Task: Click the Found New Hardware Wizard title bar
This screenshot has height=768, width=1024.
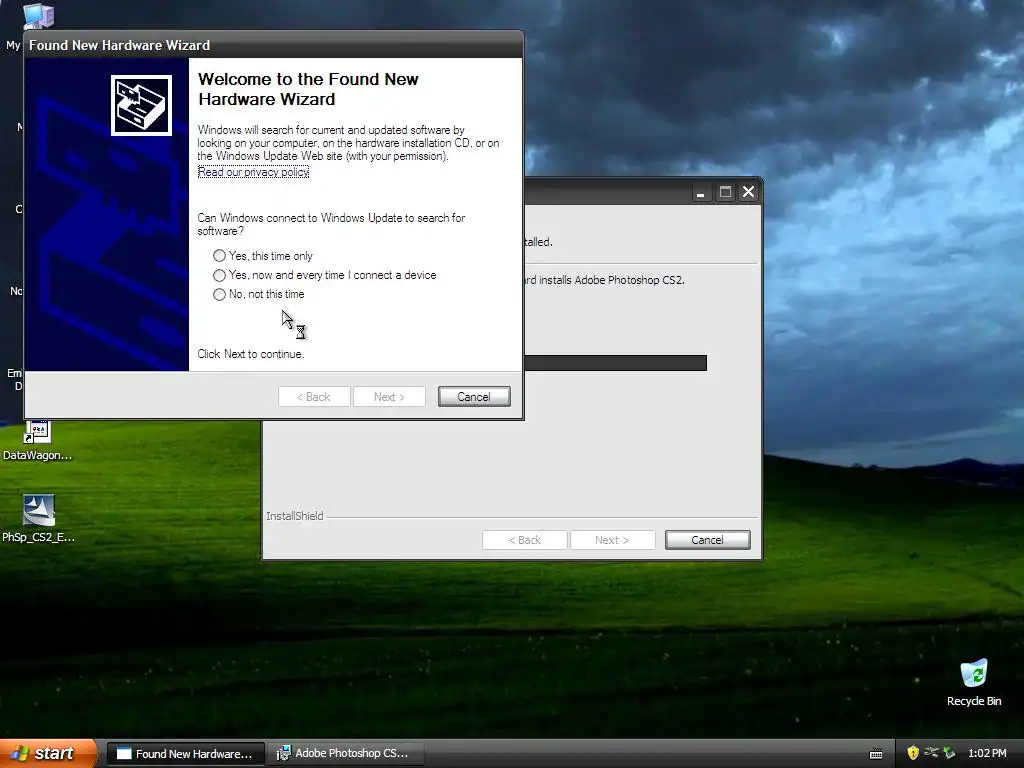Action: (x=274, y=45)
